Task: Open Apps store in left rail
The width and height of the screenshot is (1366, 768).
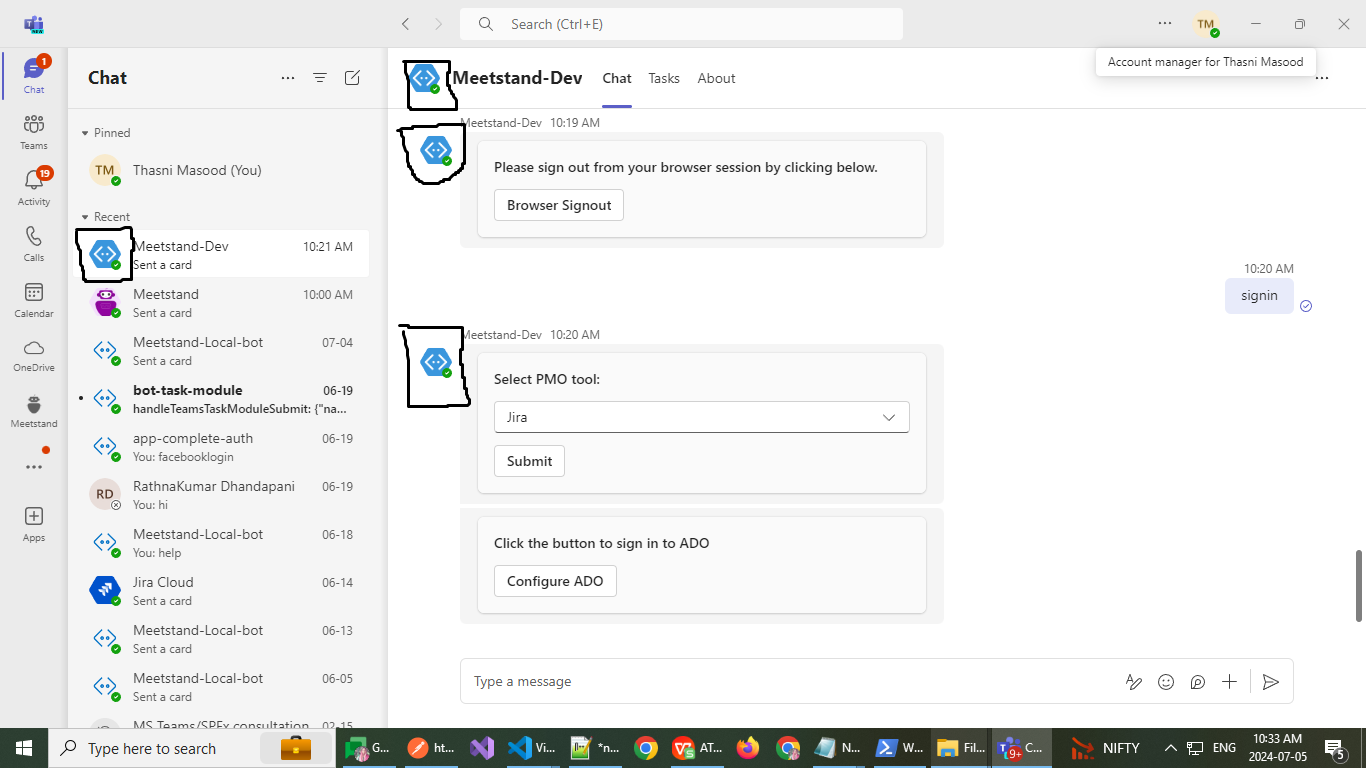Action: [34, 524]
